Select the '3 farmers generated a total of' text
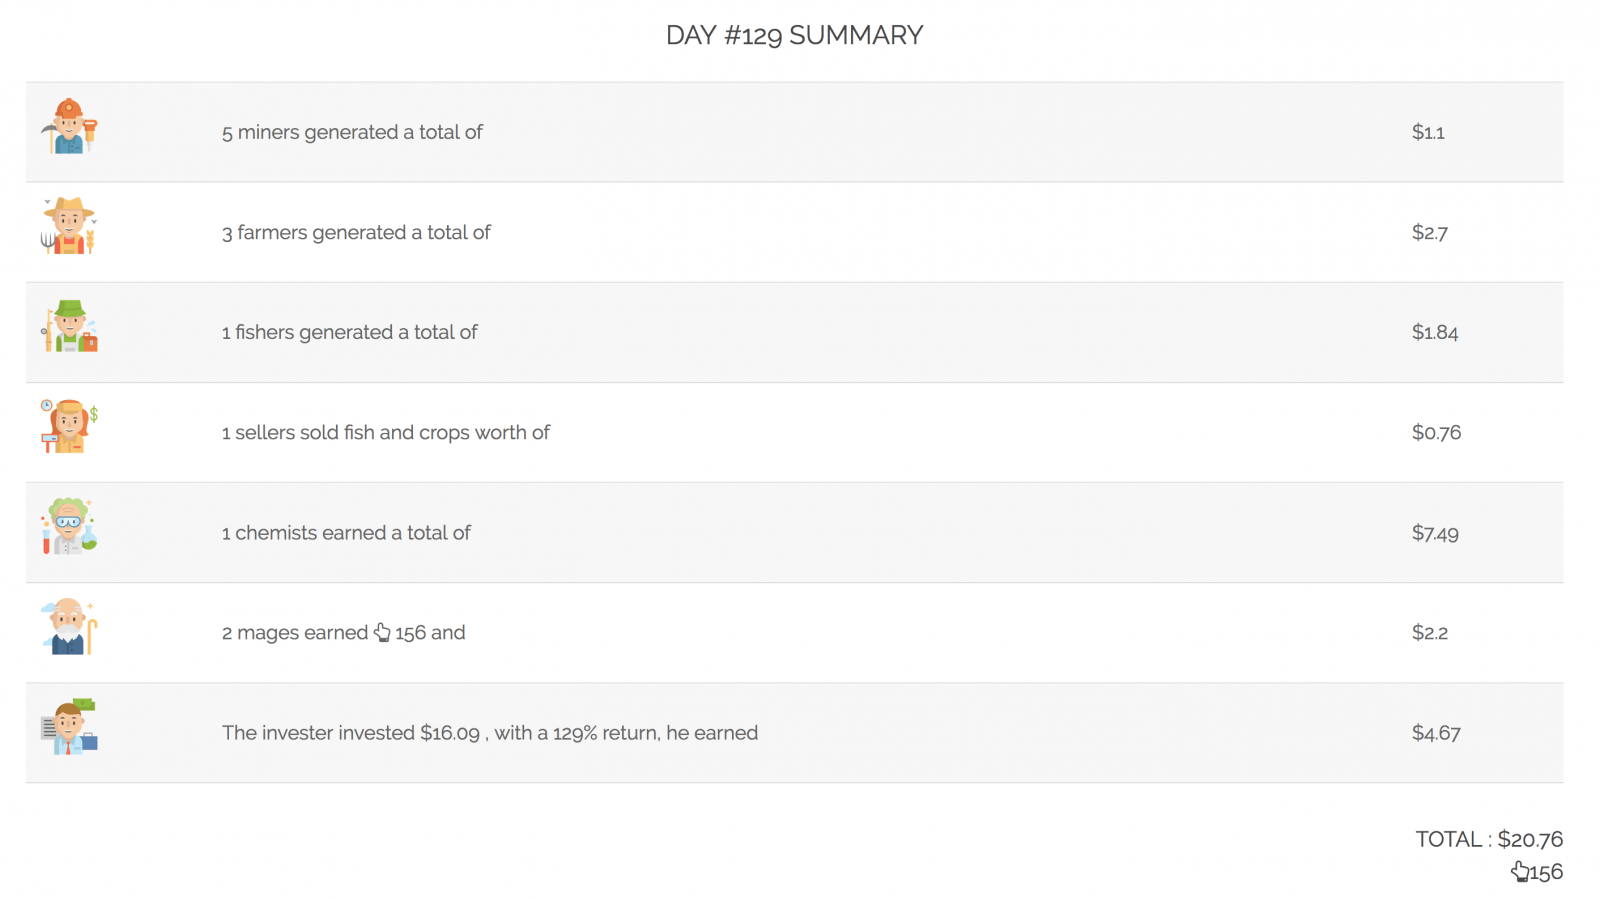 [356, 232]
